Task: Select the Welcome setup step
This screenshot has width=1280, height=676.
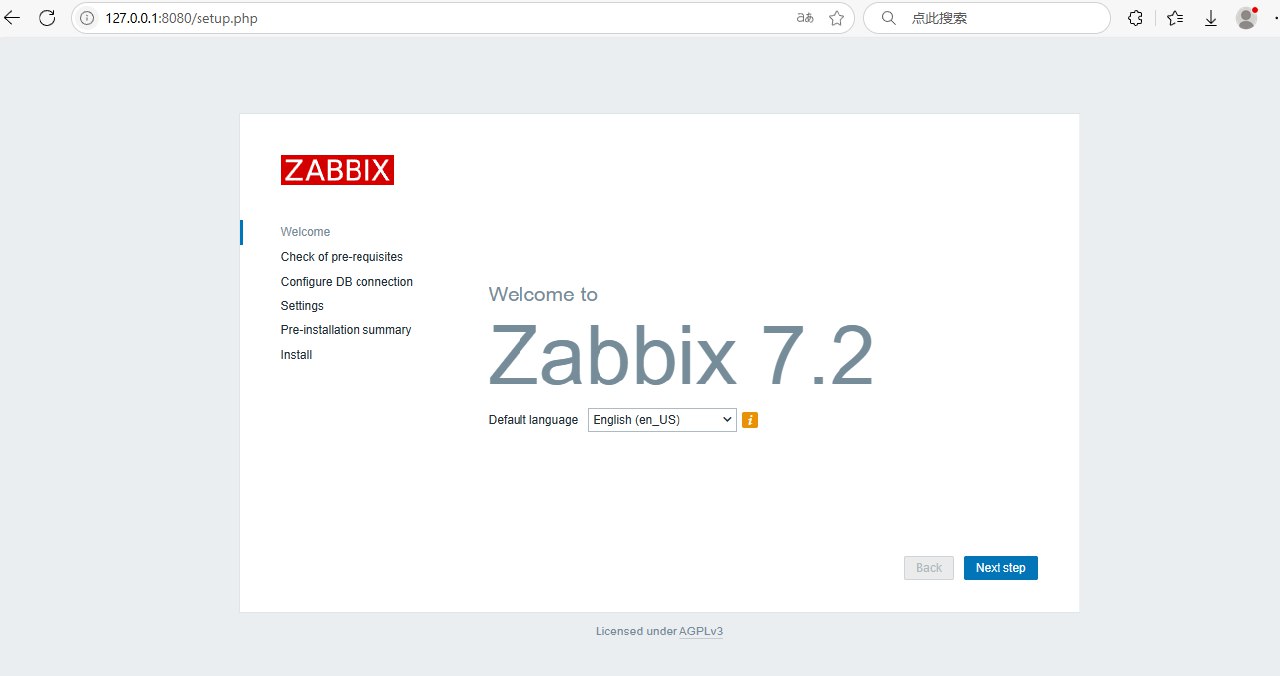Action: pyautogui.click(x=305, y=232)
